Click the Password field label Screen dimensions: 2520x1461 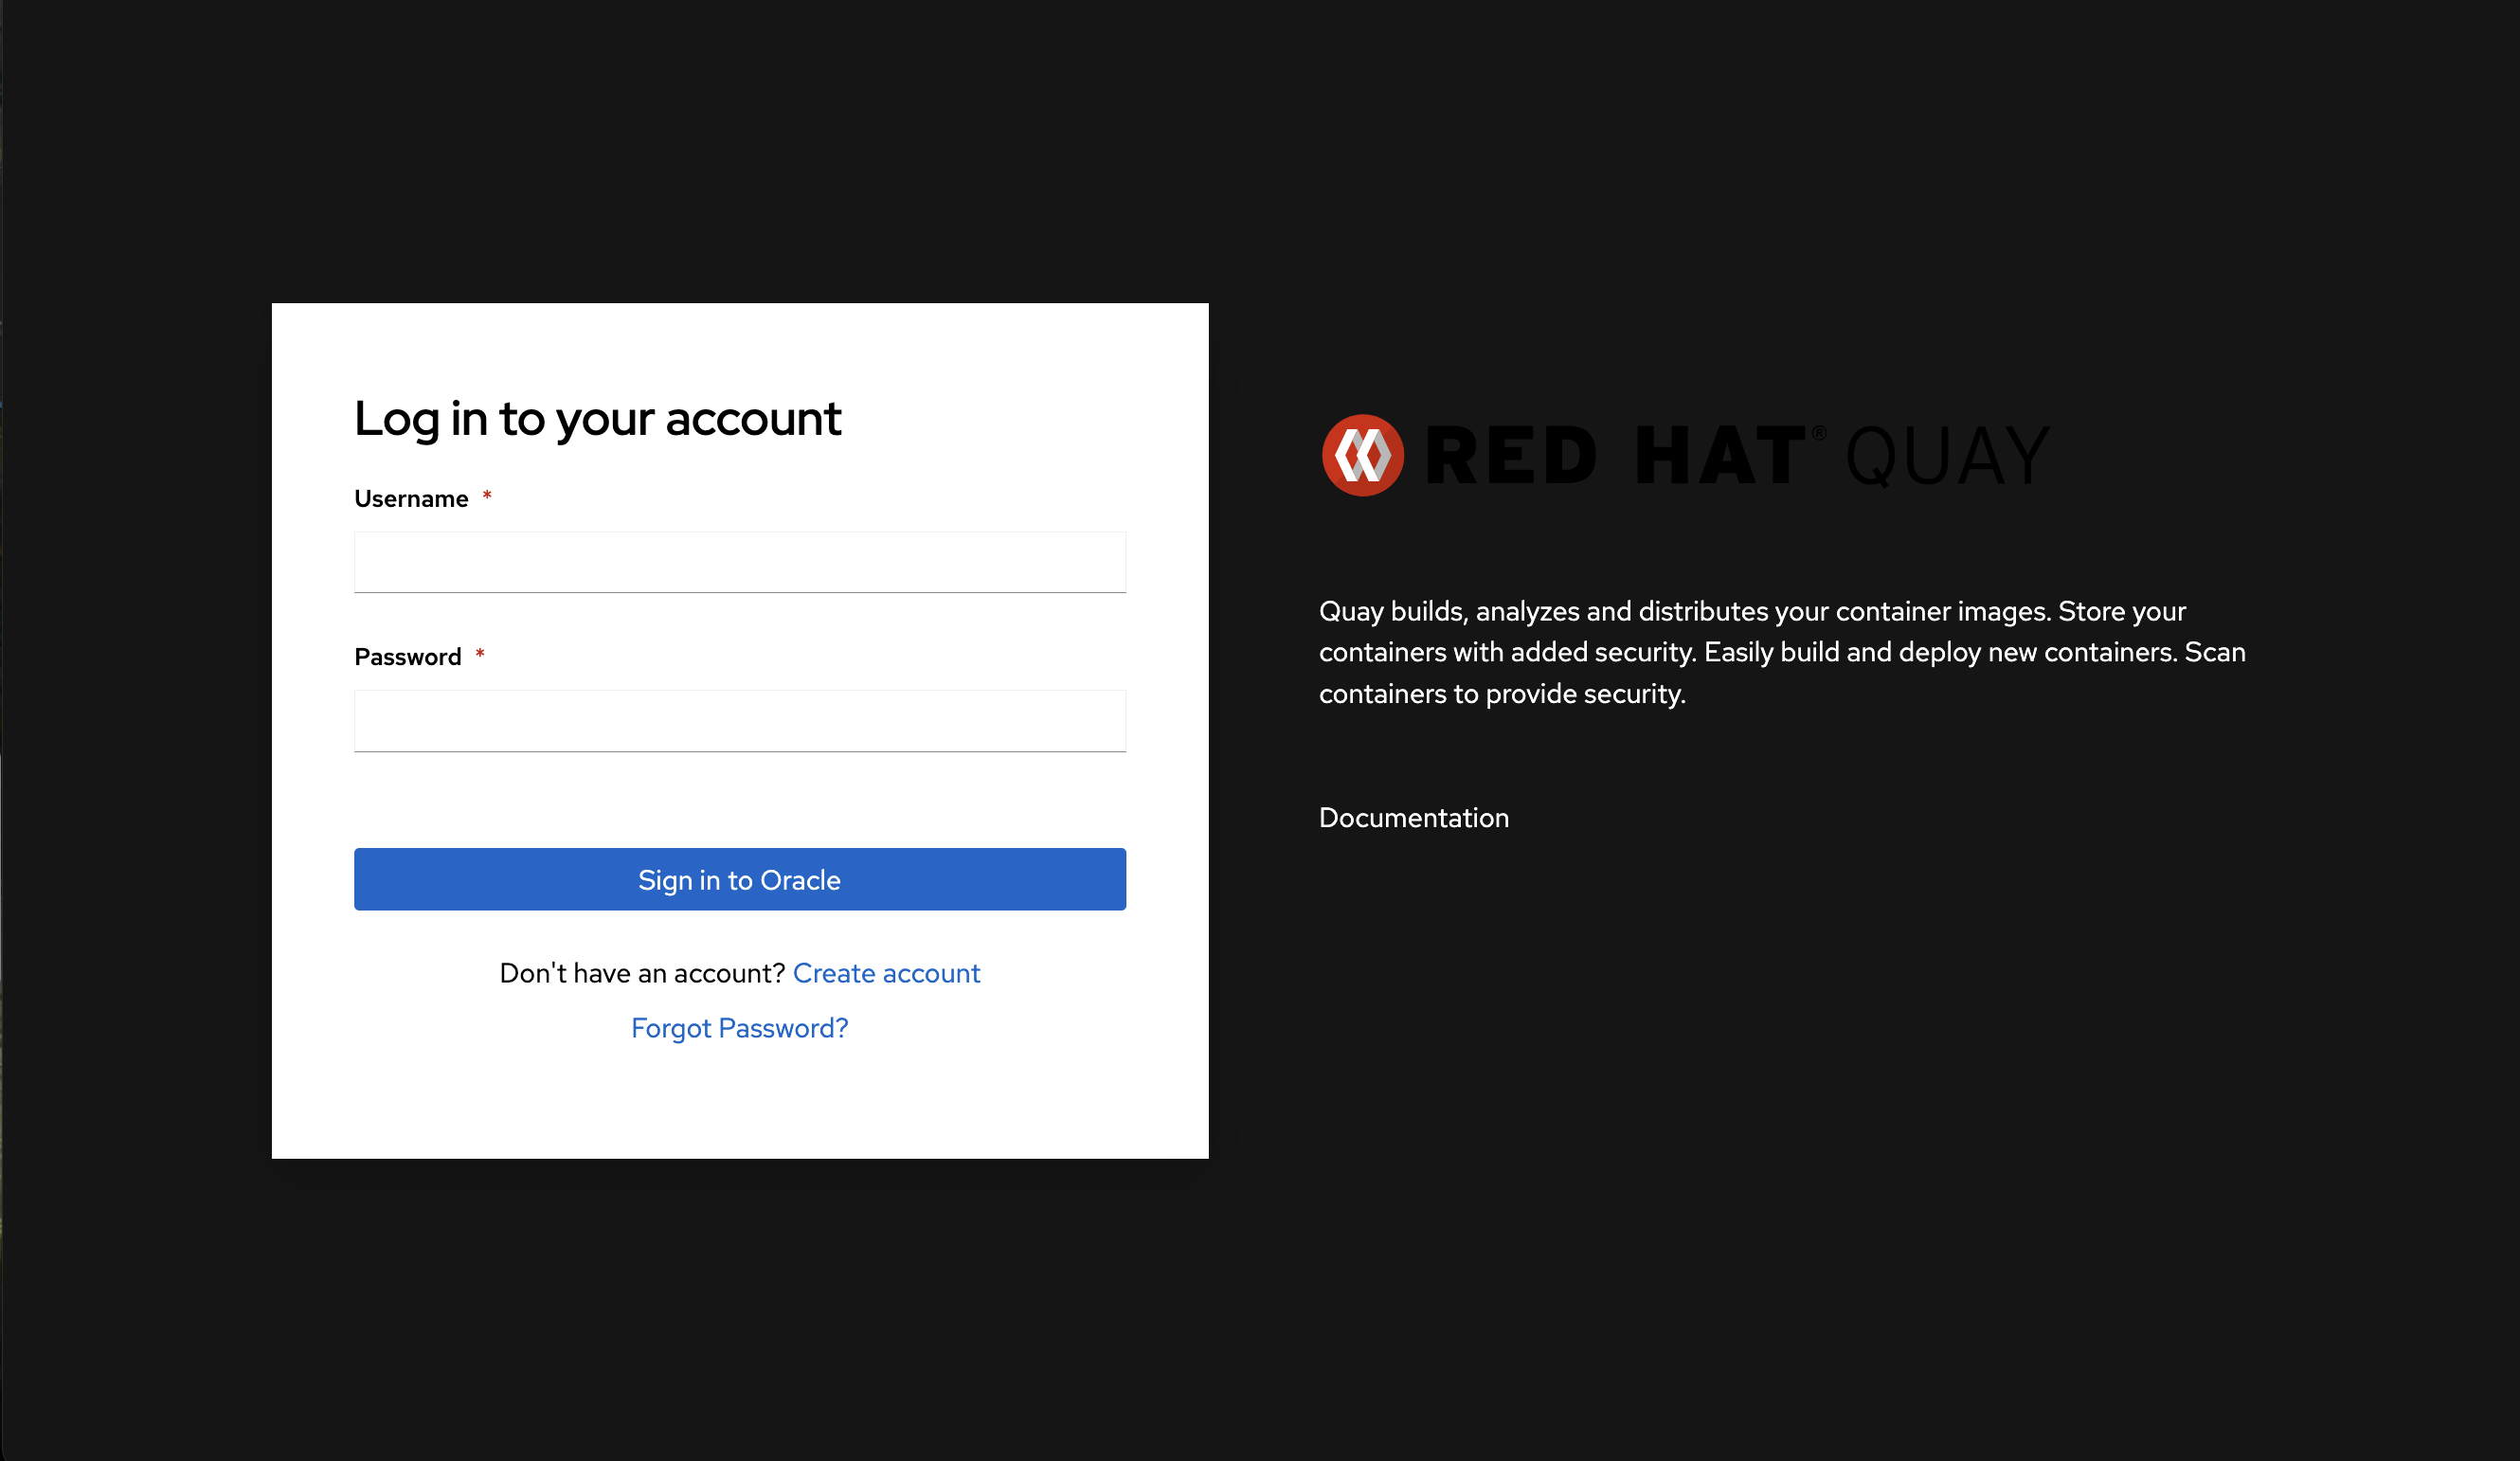(x=407, y=657)
